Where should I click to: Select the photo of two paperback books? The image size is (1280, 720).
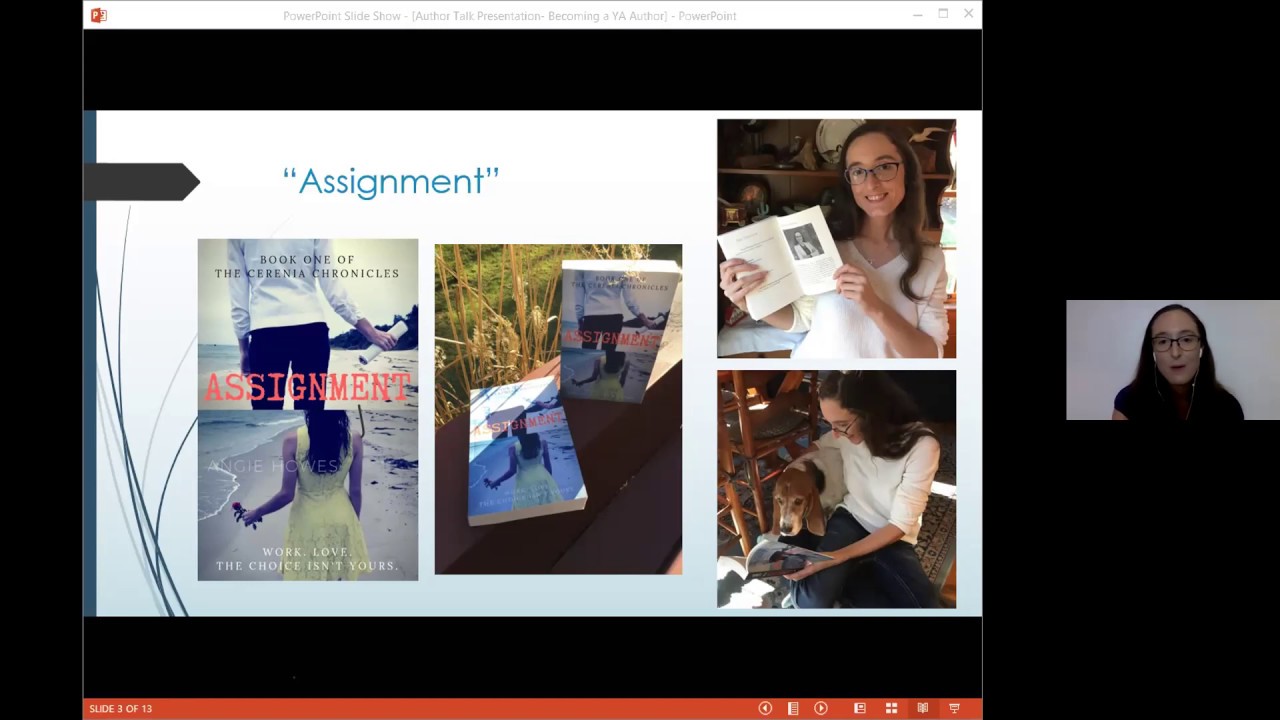(x=558, y=409)
